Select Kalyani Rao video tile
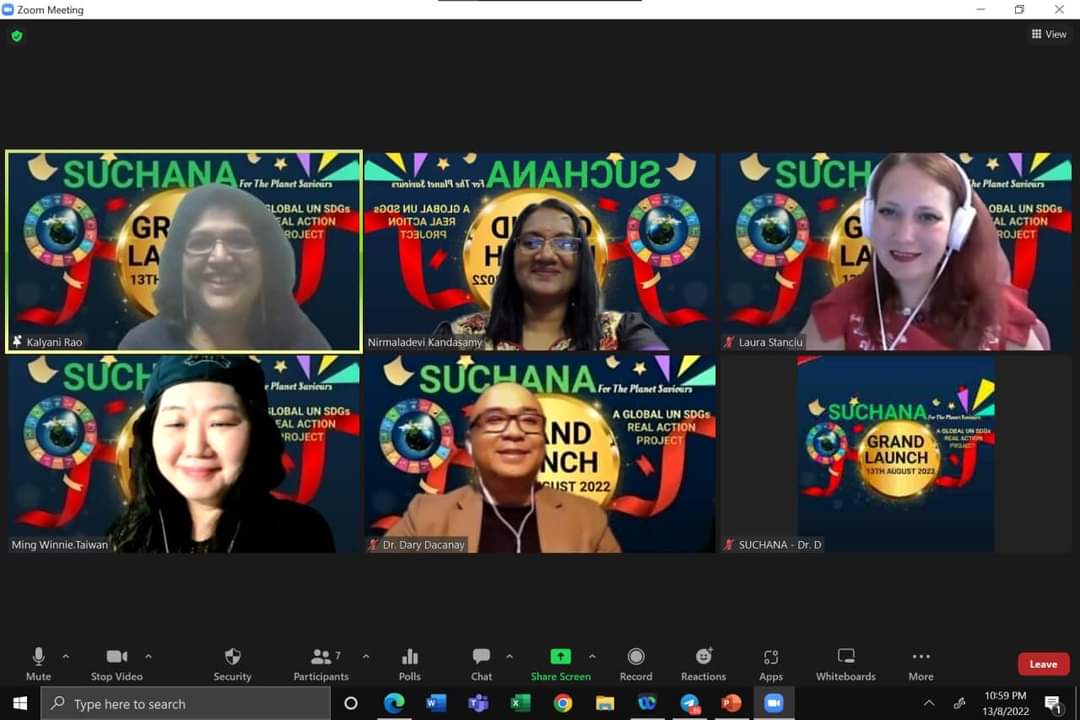The width and height of the screenshot is (1080, 720). pos(184,251)
